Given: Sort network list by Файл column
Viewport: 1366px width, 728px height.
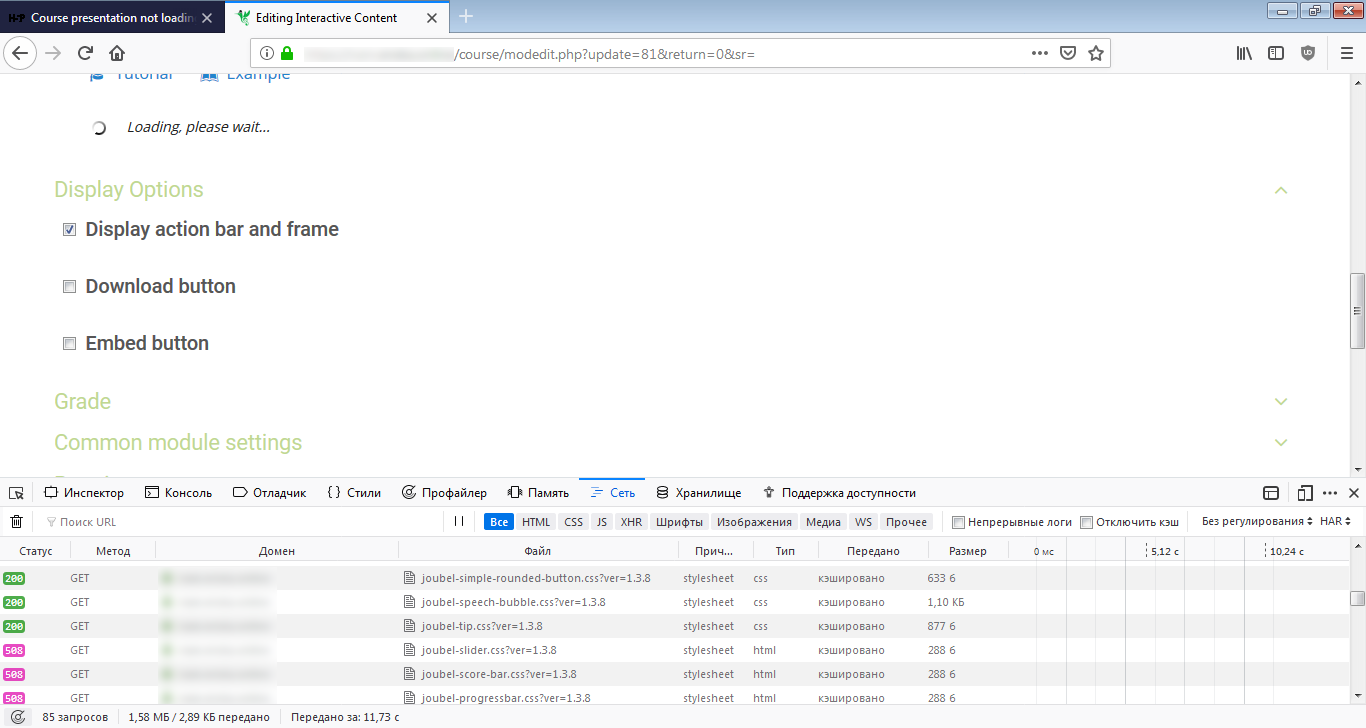Looking at the screenshot, I should click(x=538, y=551).
